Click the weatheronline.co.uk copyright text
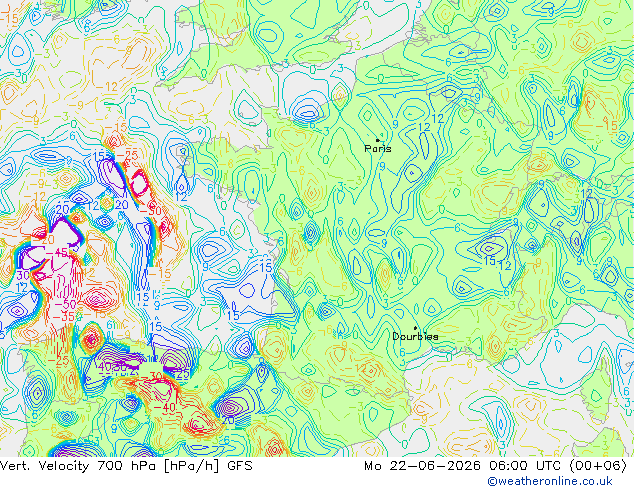The height and width of the screenshot is (490, 634). tap(550, 481)
